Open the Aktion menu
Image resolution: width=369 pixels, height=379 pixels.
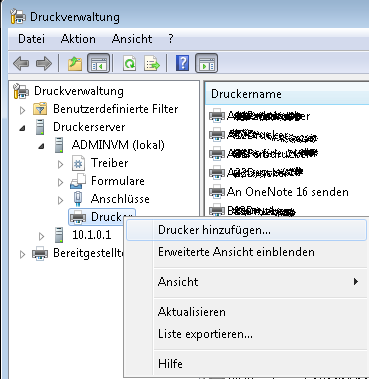click(78, 39)
